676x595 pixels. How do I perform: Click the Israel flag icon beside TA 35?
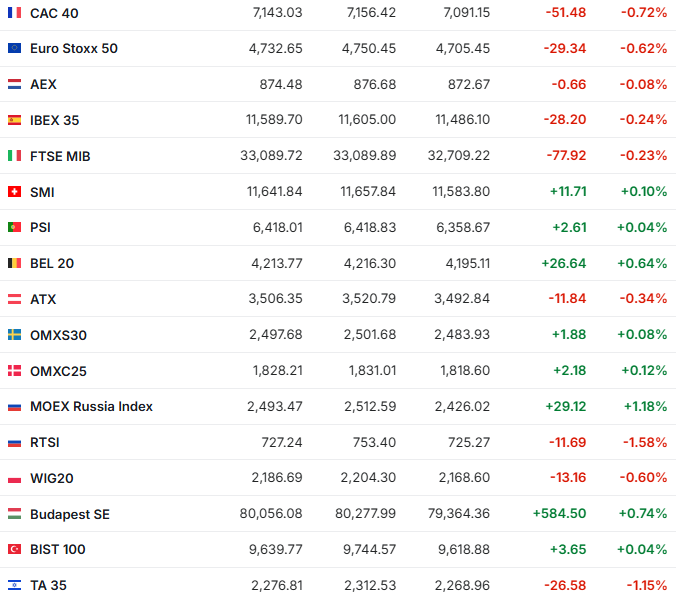tap(14, 585)
